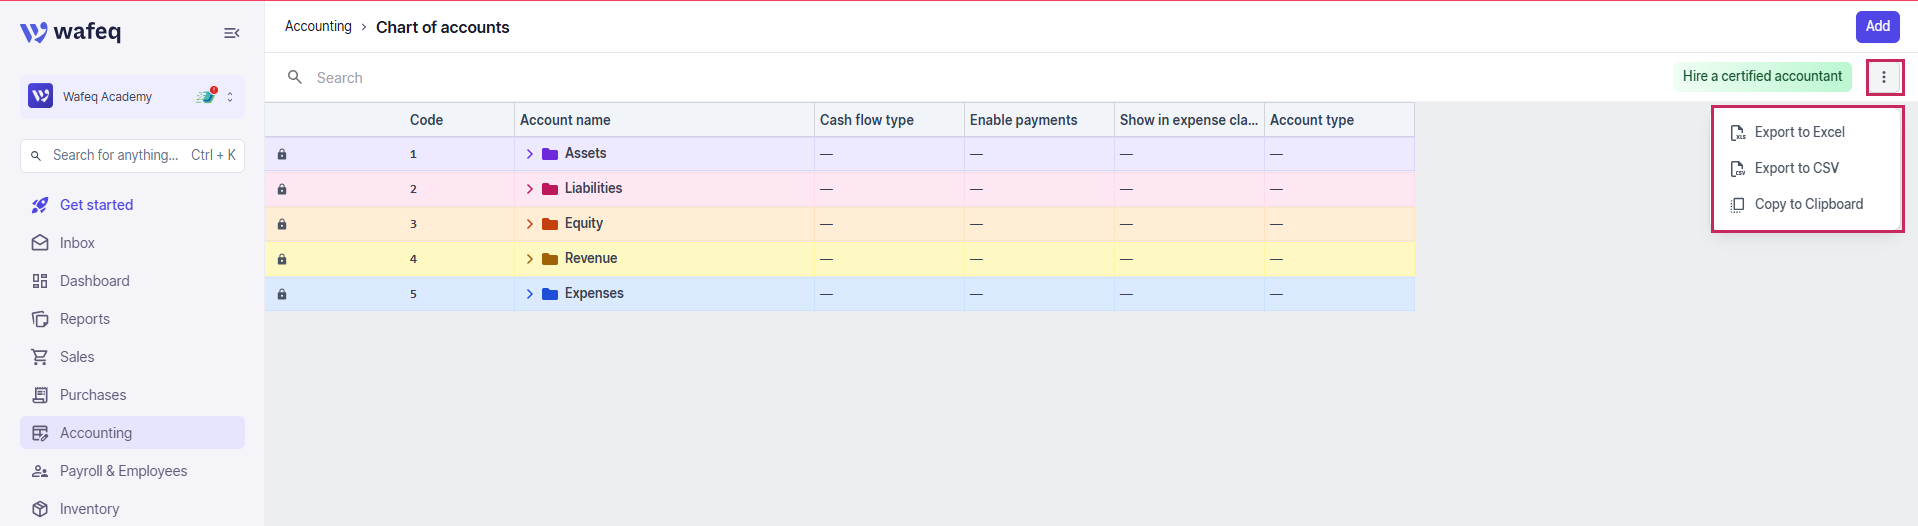The height and width of the screenshot is (526, 1918).
Task: Click the Cash flow type column header
Action: [x=889, y=120]
